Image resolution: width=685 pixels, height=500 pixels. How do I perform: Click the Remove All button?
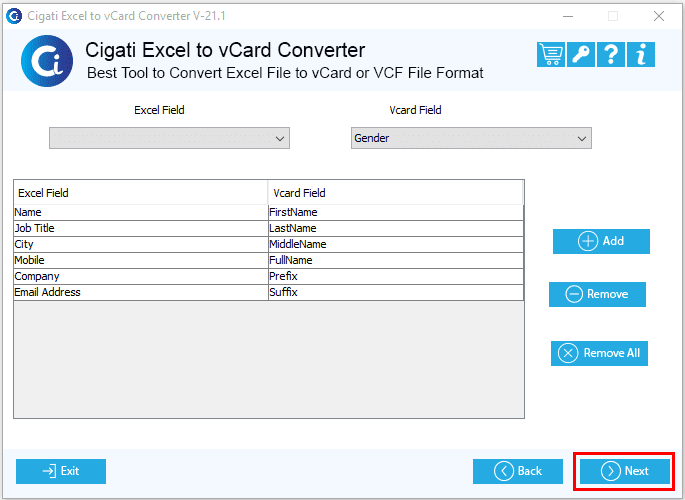tap(599, 353)
